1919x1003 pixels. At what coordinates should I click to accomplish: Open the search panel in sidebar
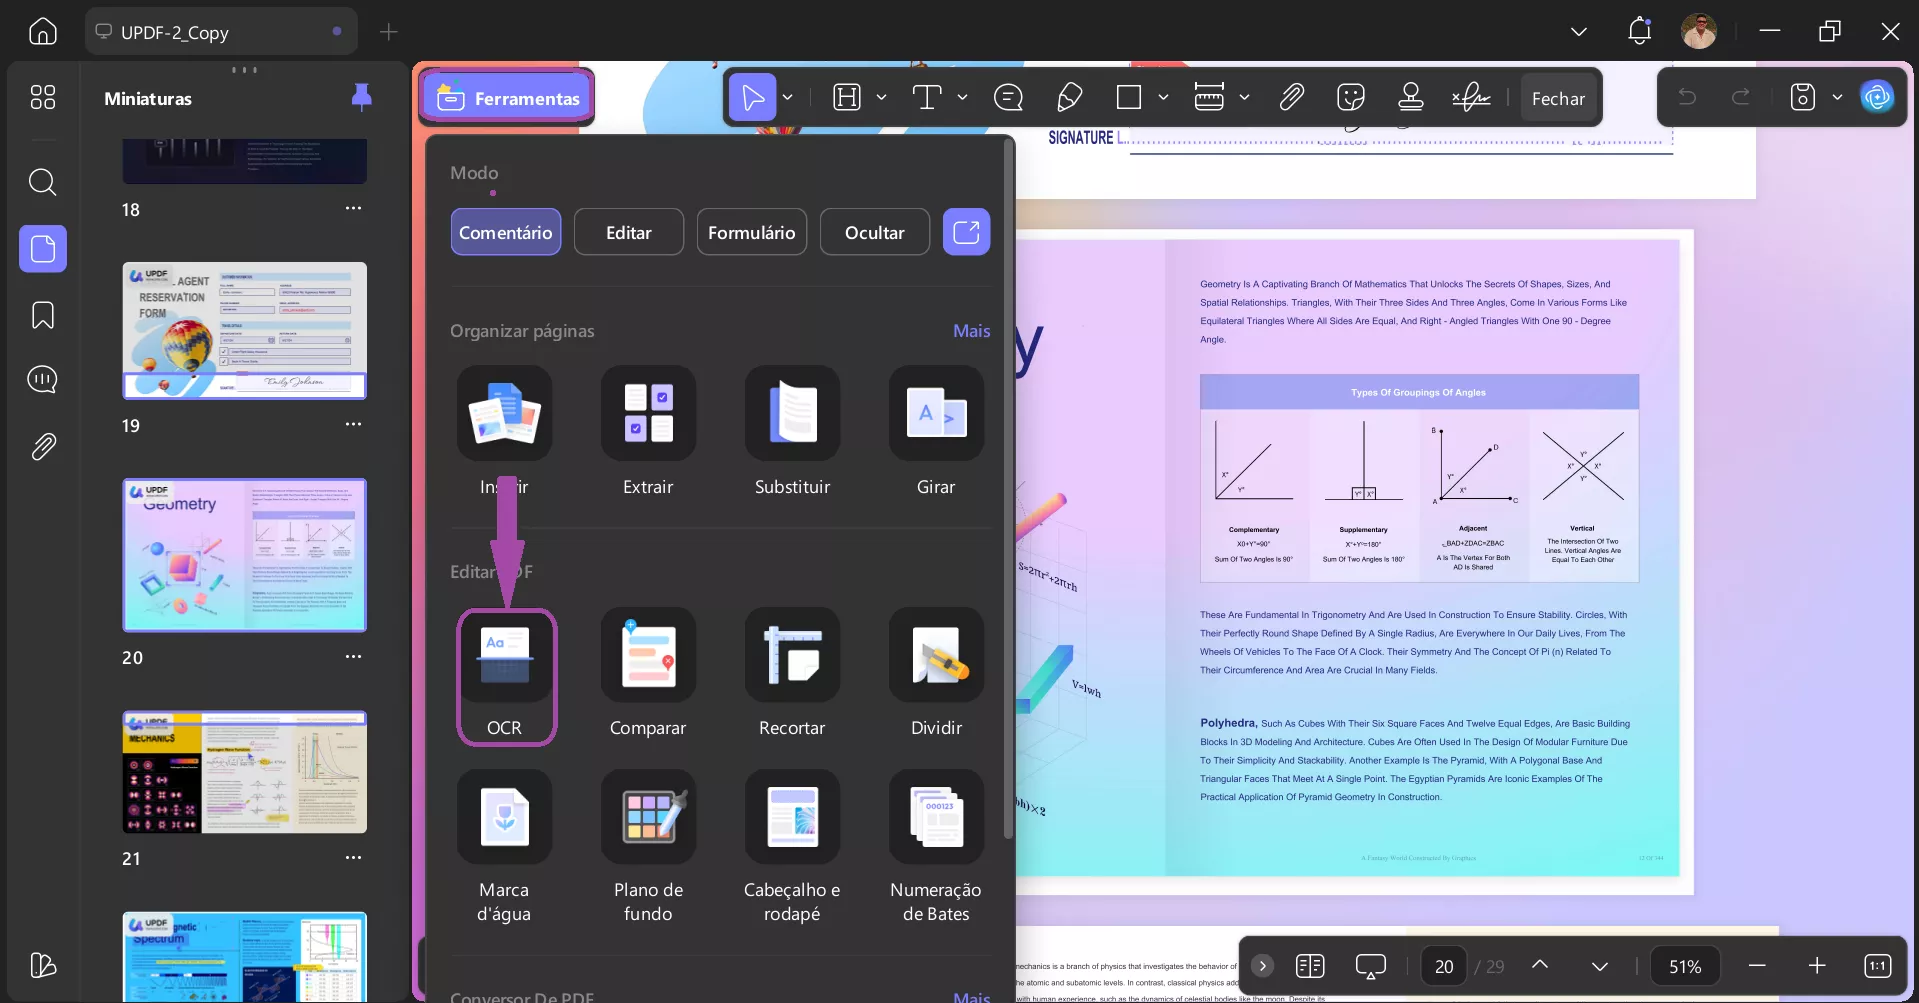(43, 182)
